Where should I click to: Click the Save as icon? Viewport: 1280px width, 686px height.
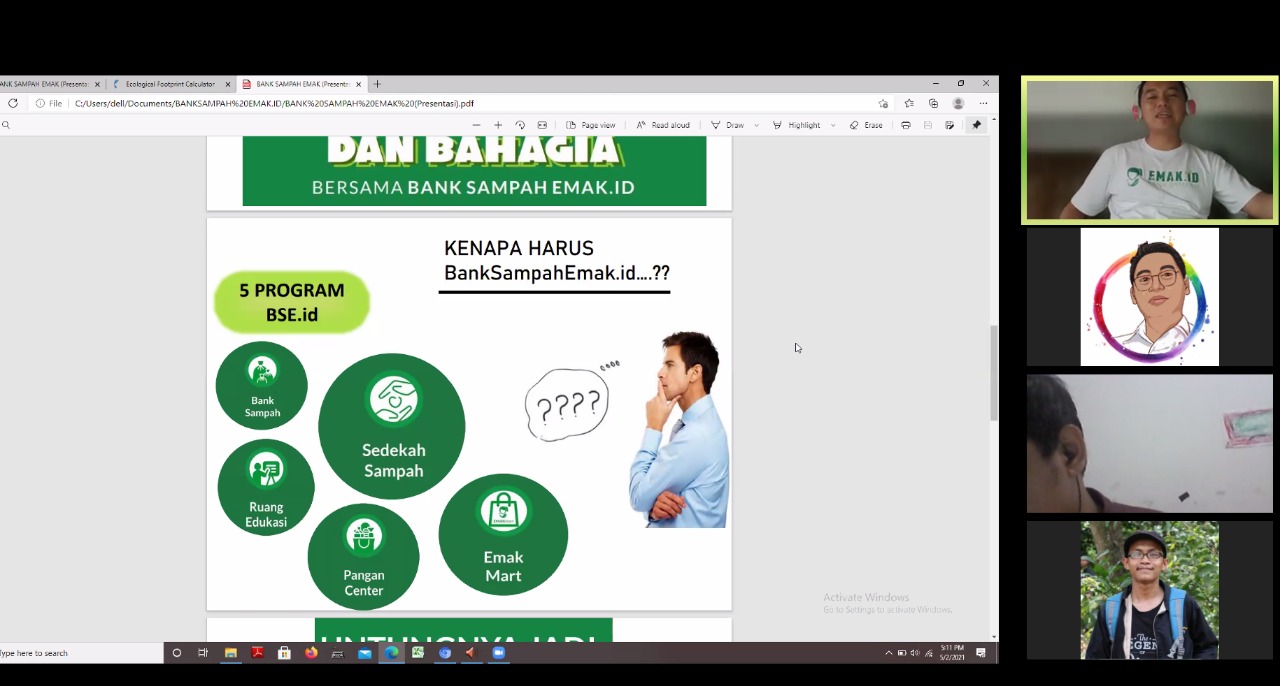point(950,125)
